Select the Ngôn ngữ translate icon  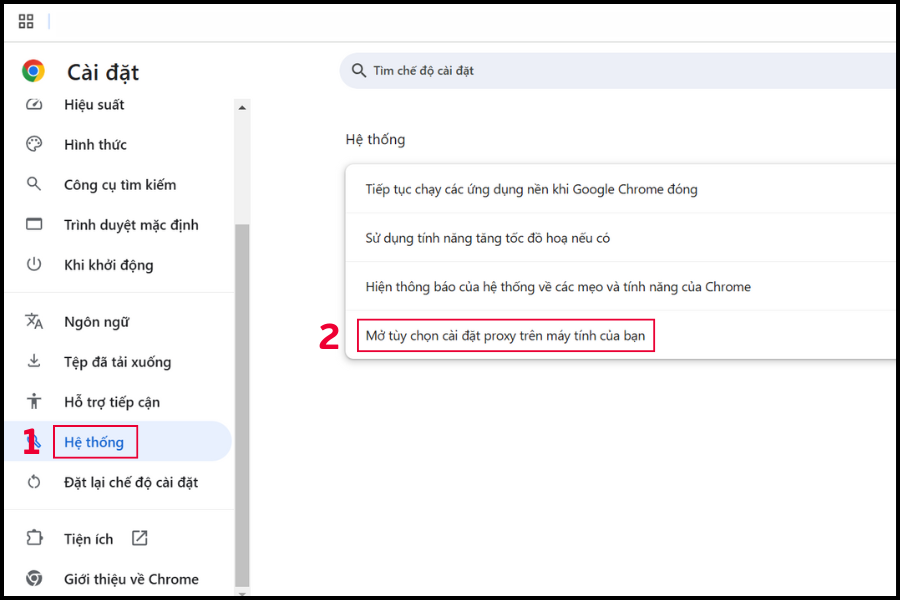[x=34, y=321]
